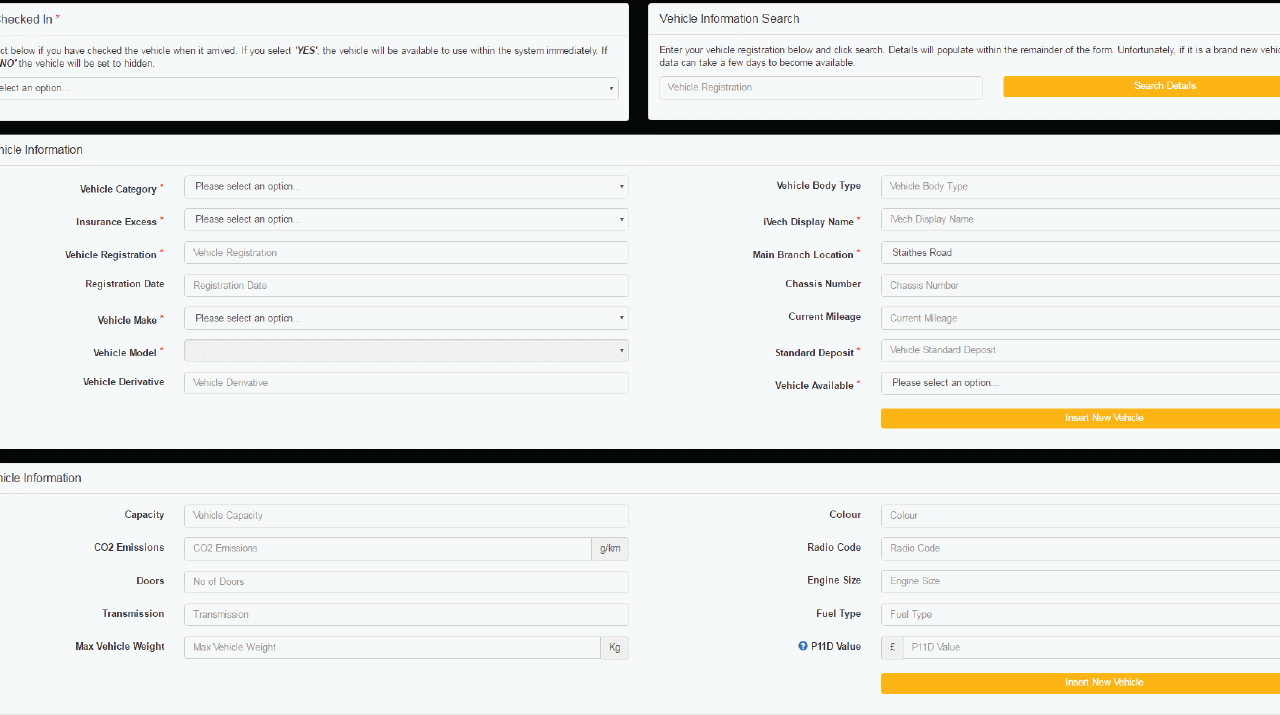The image size is (1280, 715).
Task: Click the Search Details button
Action: 1141,86
